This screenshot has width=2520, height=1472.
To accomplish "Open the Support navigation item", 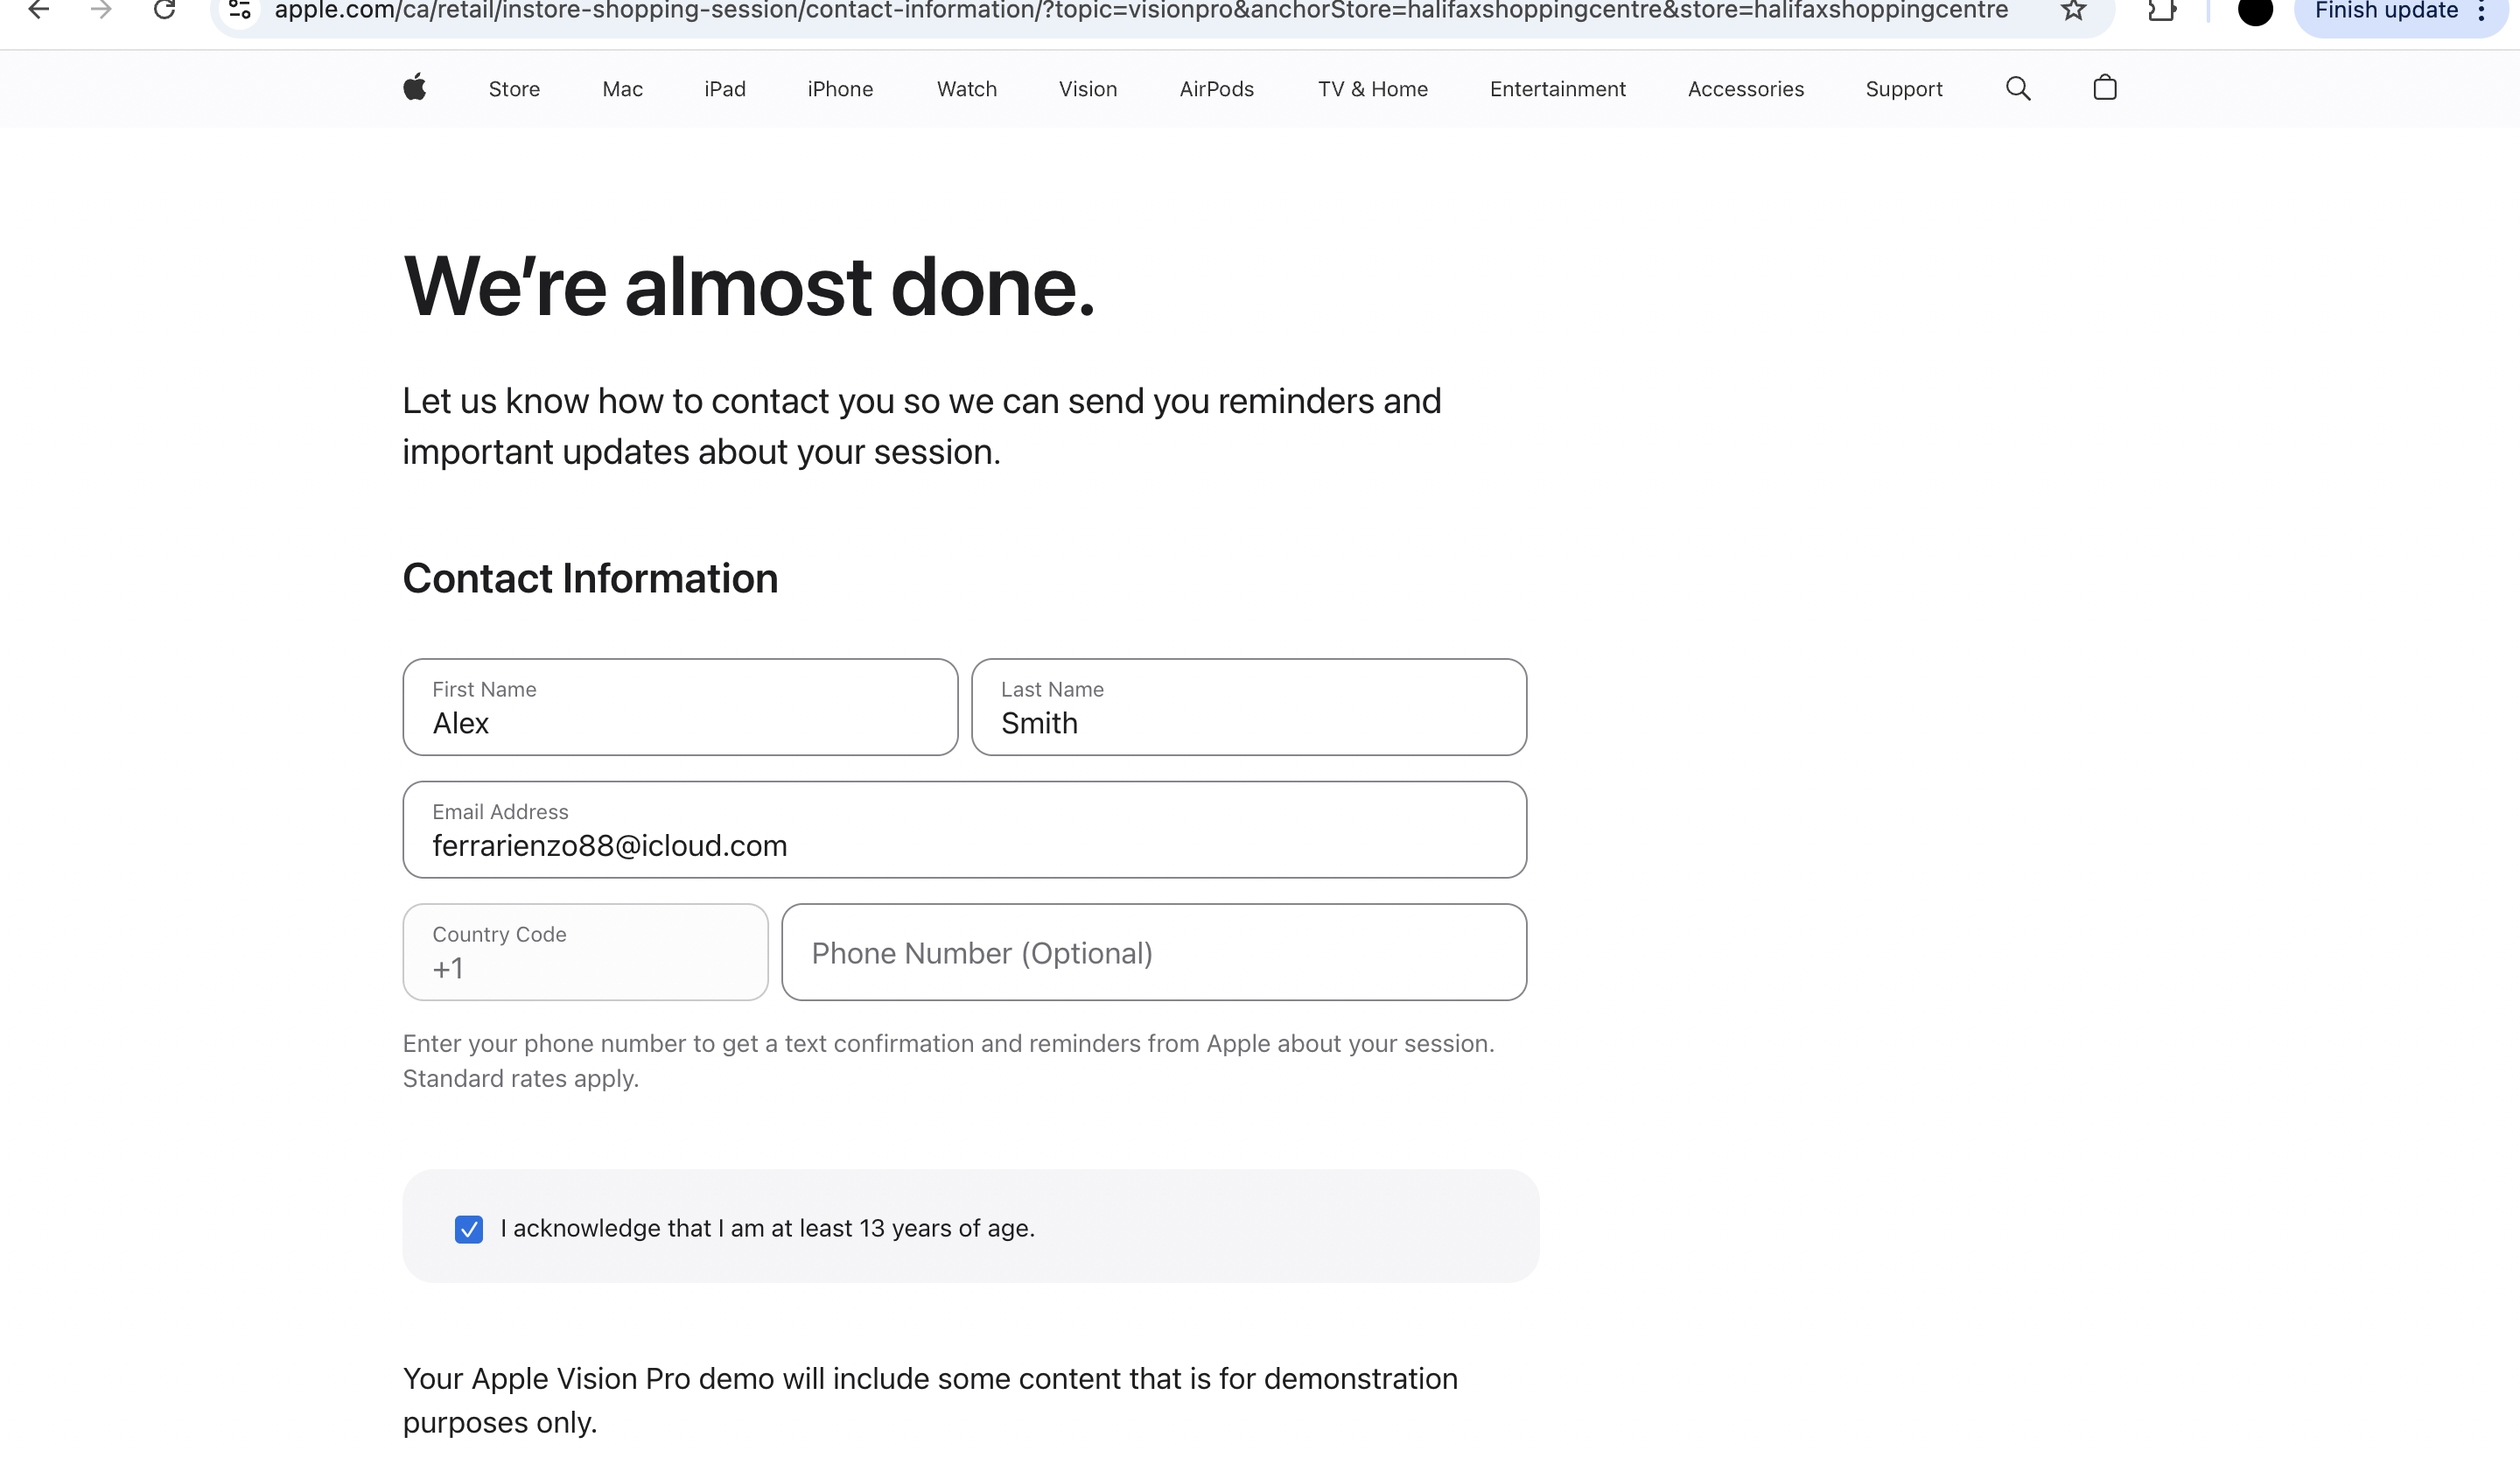I will point(1903,89).
